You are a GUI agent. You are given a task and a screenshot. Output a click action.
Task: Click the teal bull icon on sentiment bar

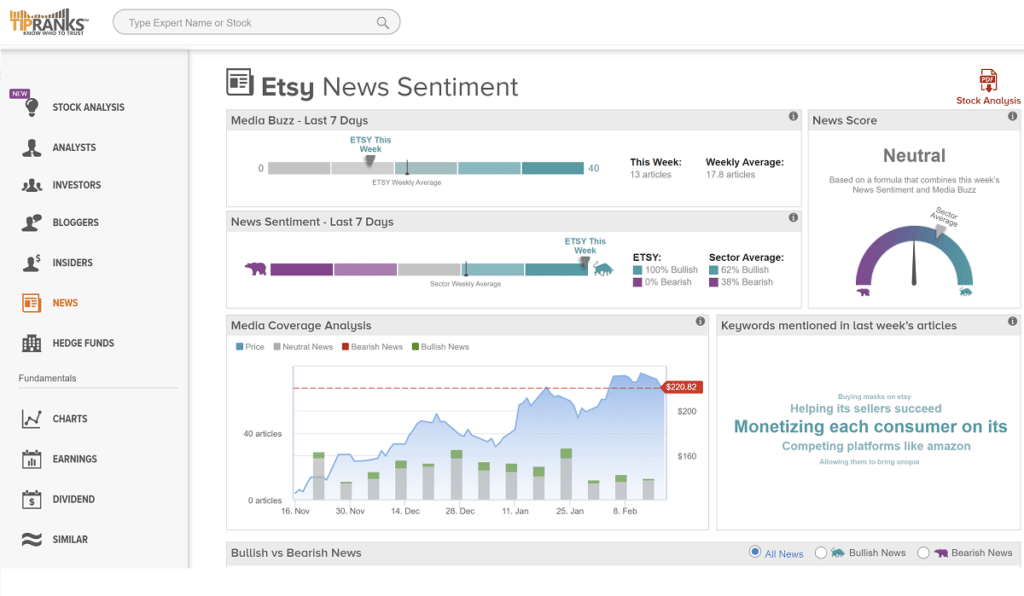point(603,268)
